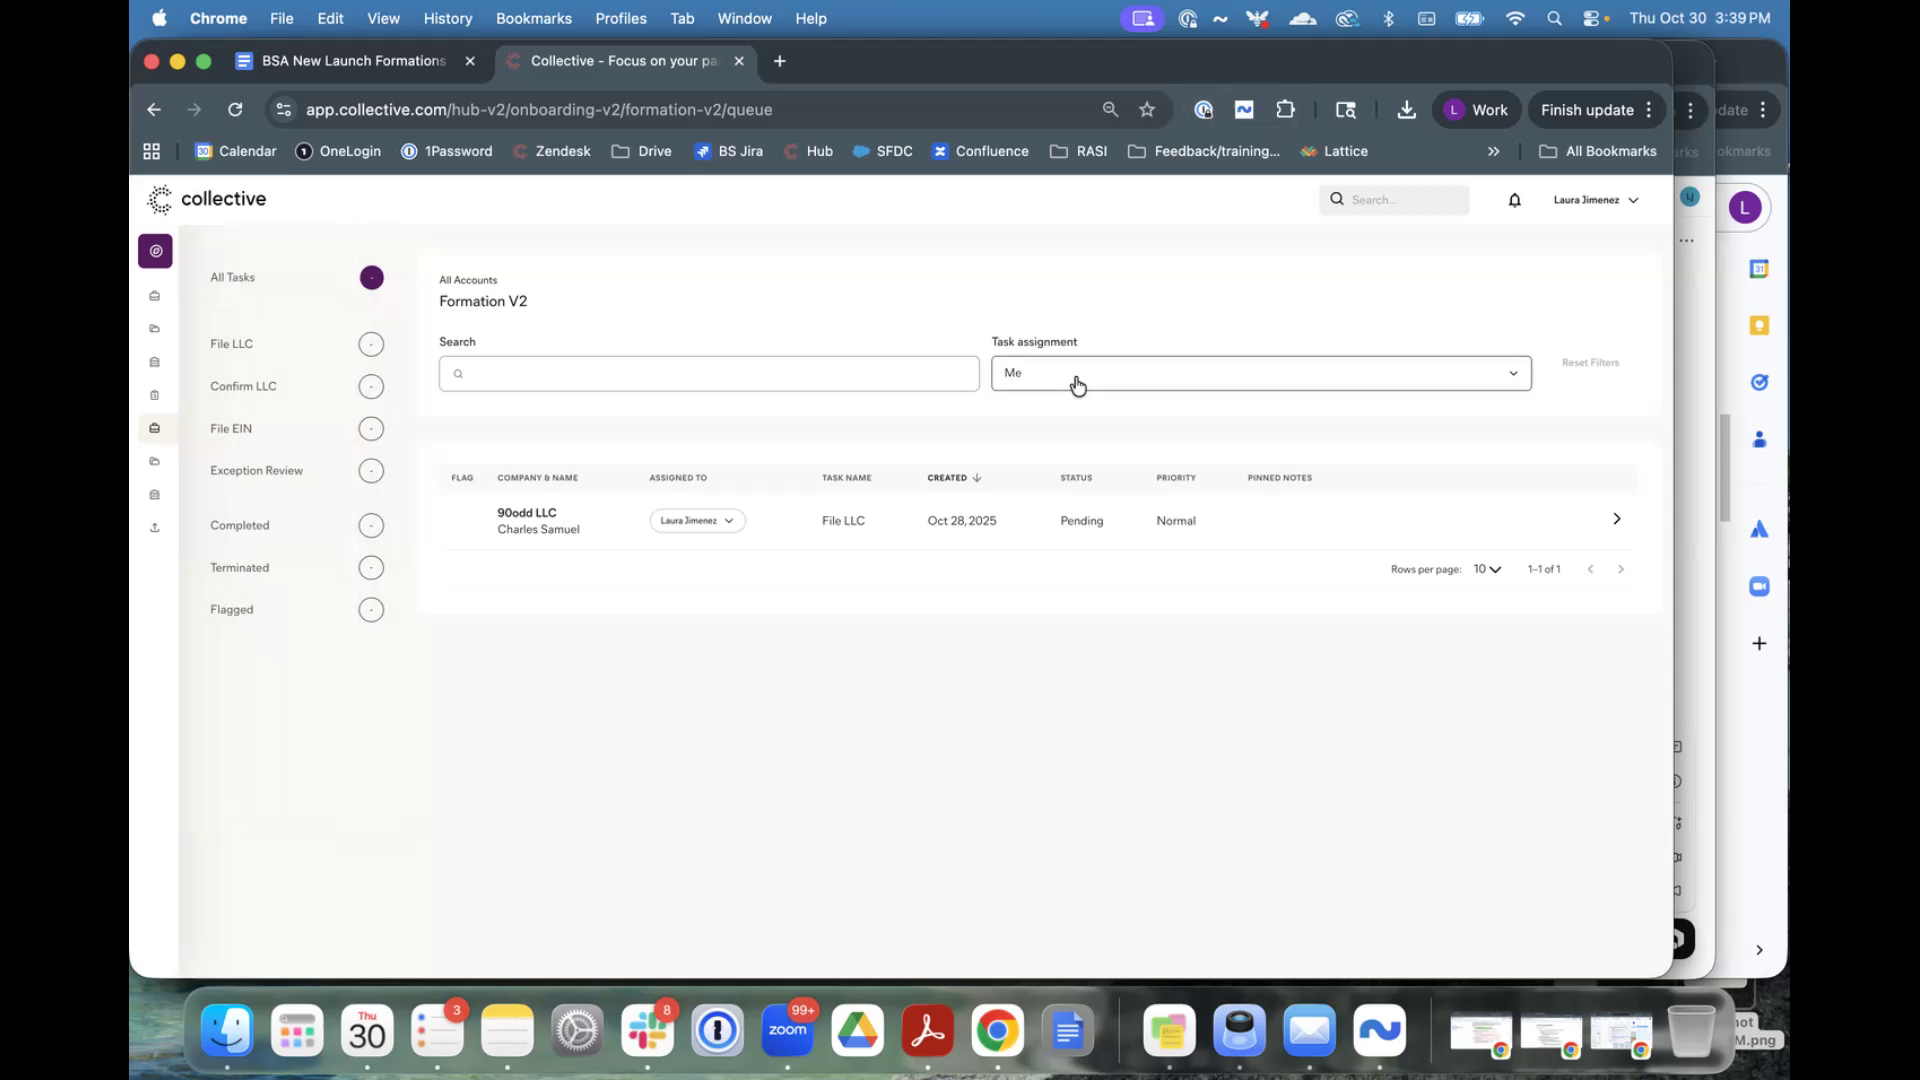The width and height of the screenshot is (1920, 1080).
Task: Select the Exception Review filter
Action: pos(256,471)
